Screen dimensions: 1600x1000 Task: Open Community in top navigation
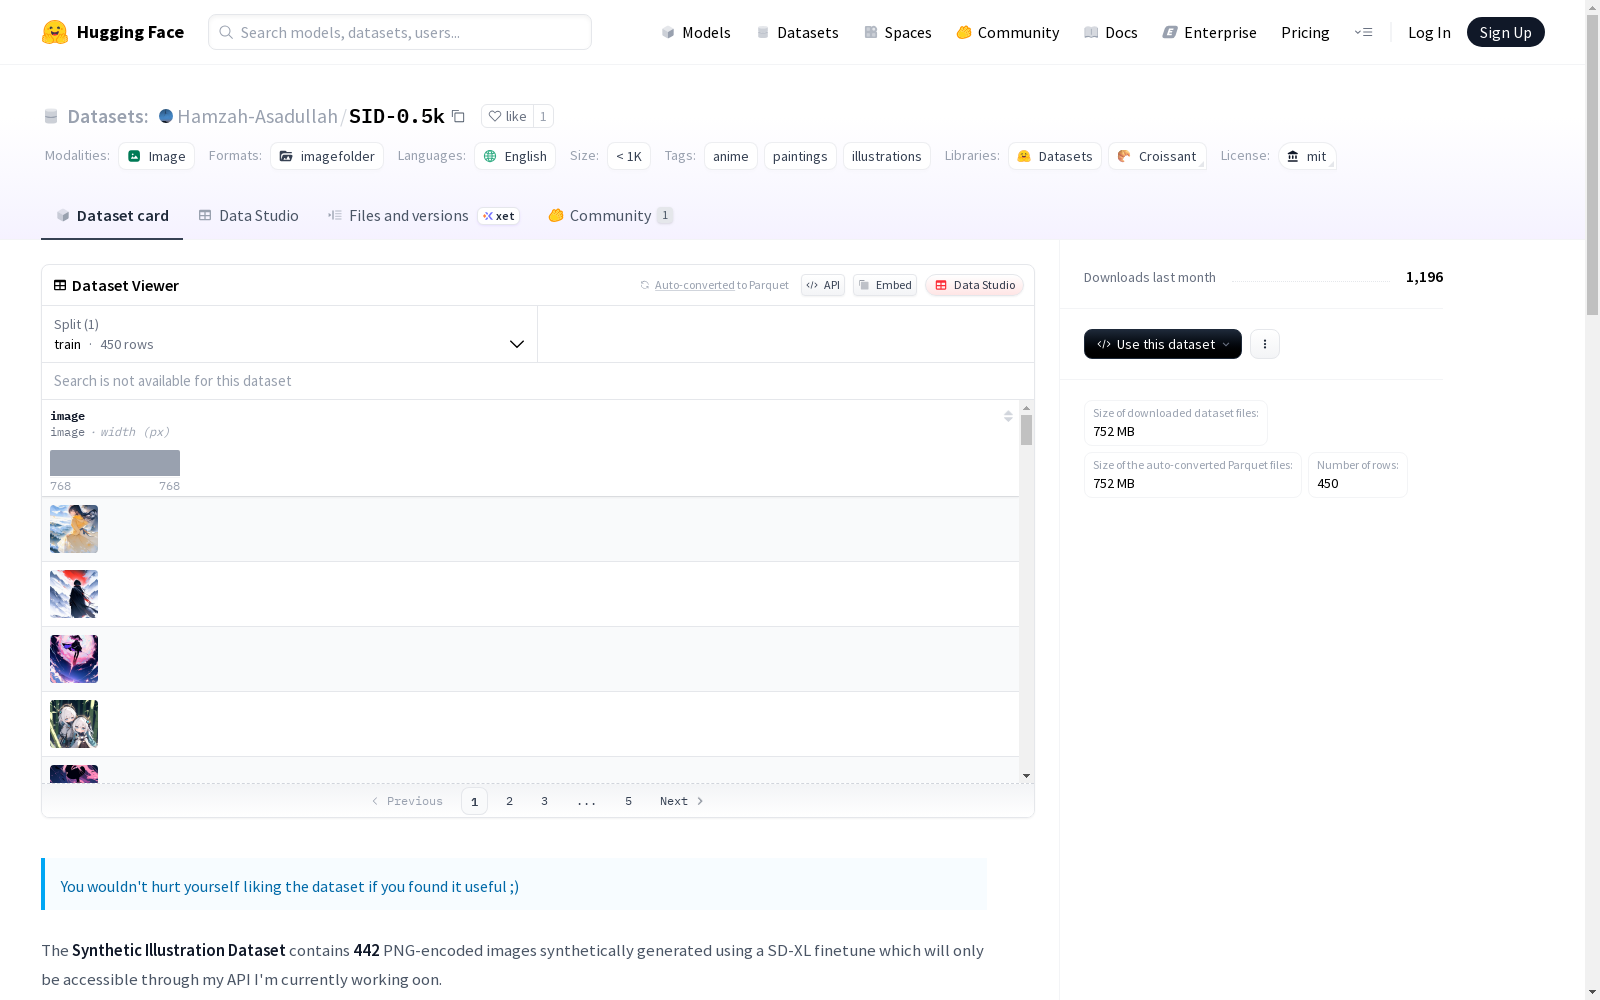[x=1008, y=32]
